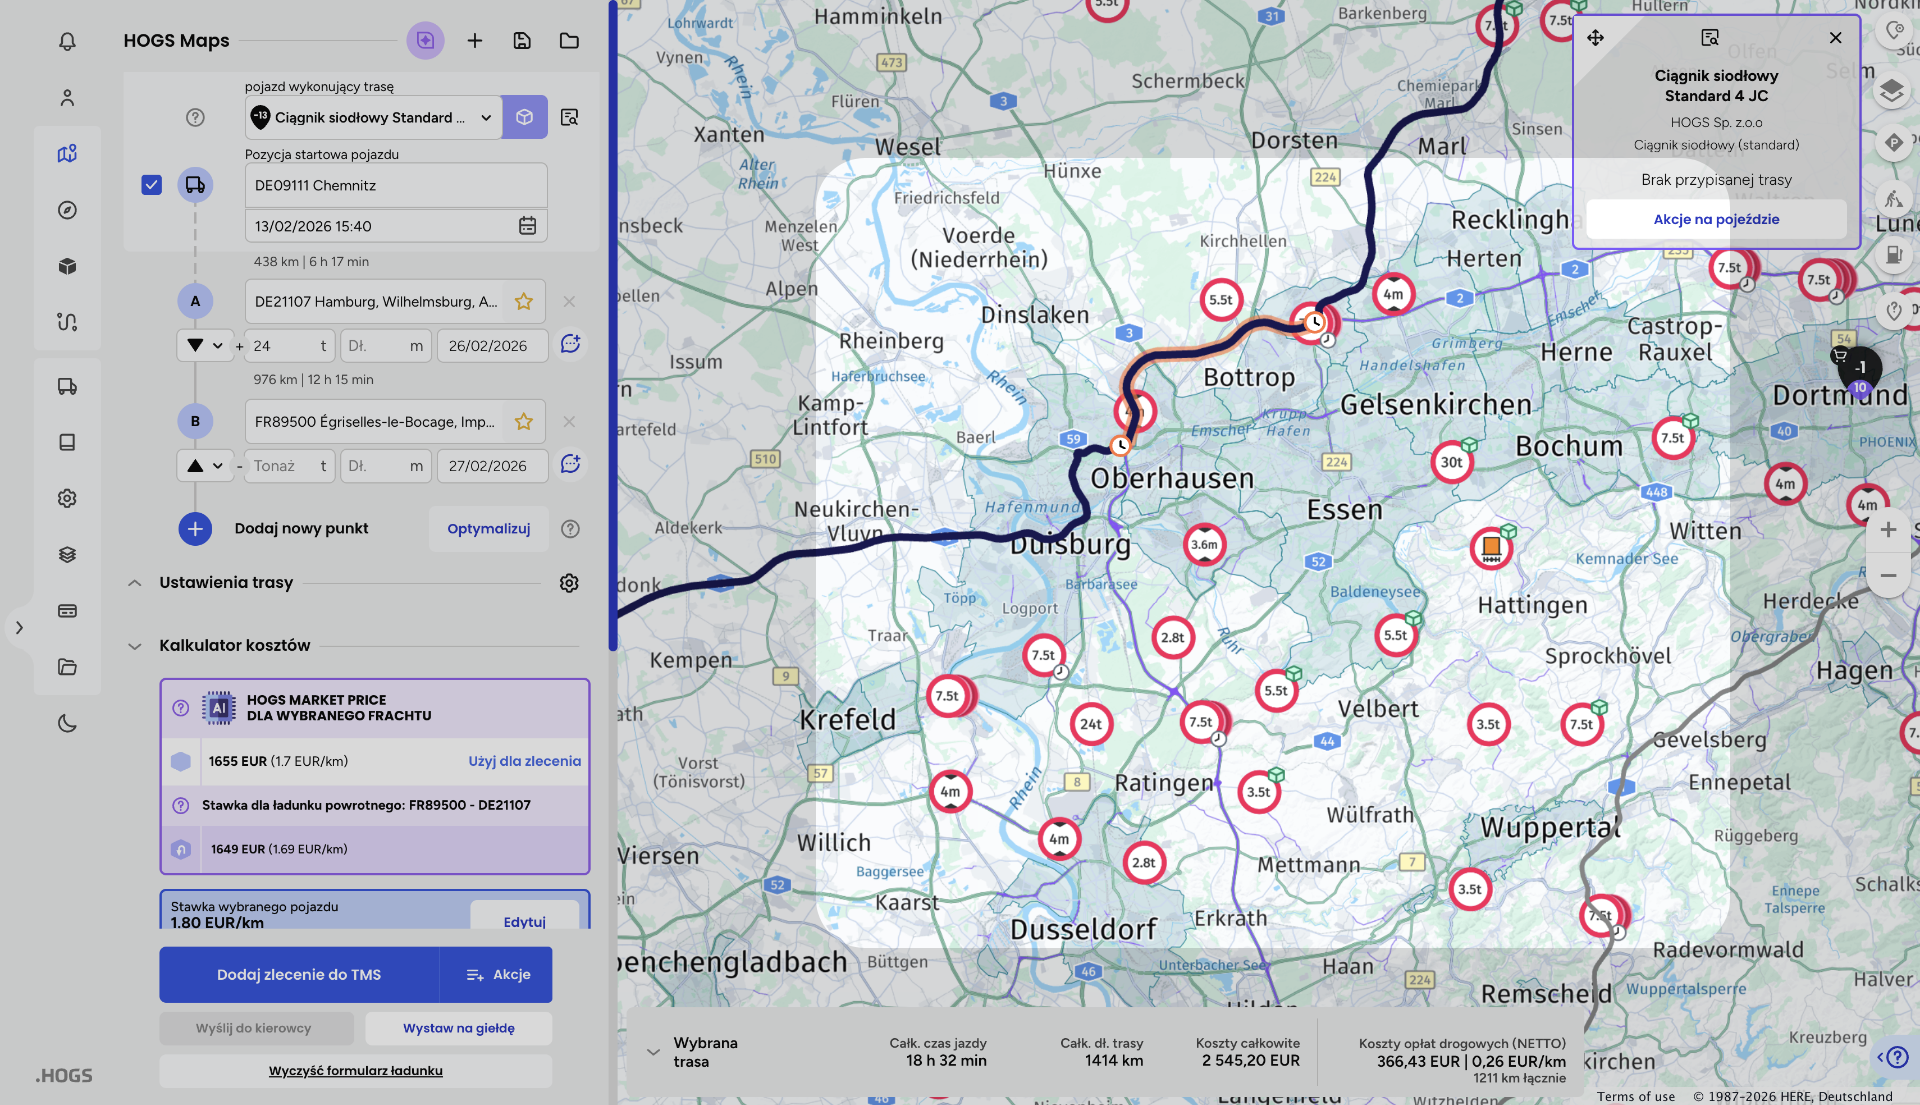Collapse the Ustawienia trasy section
Screen dimensions: 1920x1105
click(135, 583)
